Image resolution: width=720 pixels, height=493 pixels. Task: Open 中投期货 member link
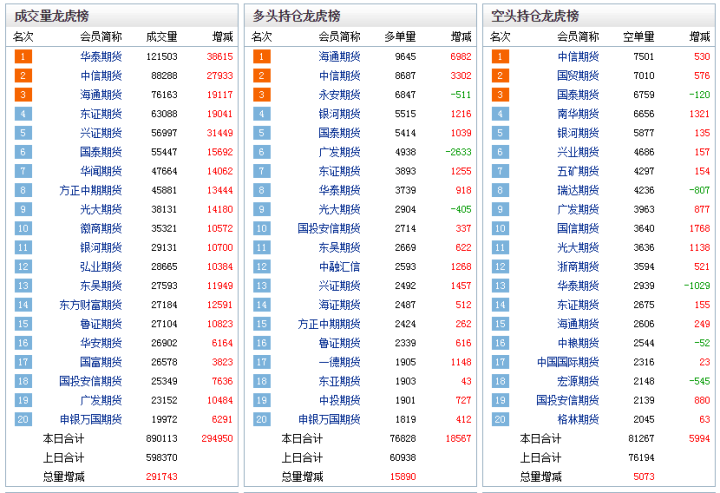point(339,400)
